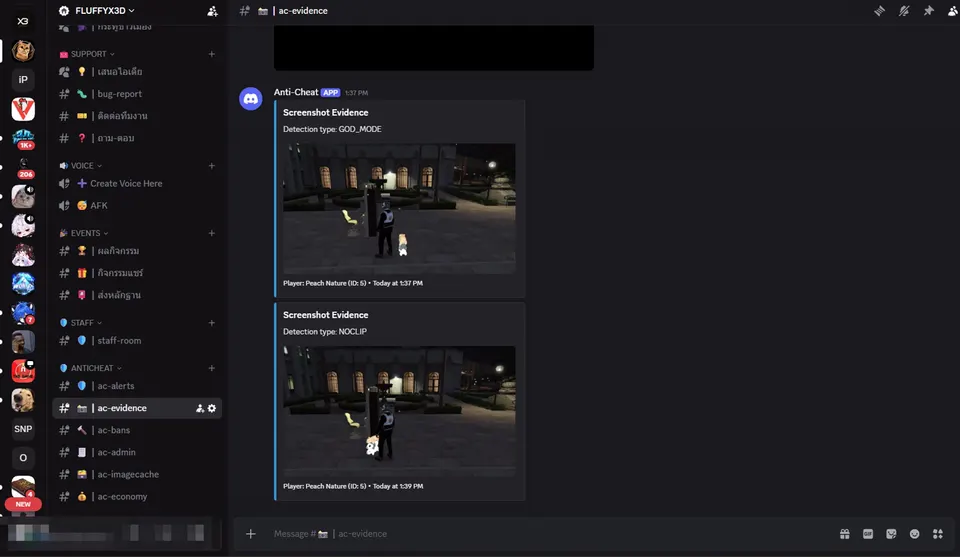Collapse the SUPPORT category

87,54
